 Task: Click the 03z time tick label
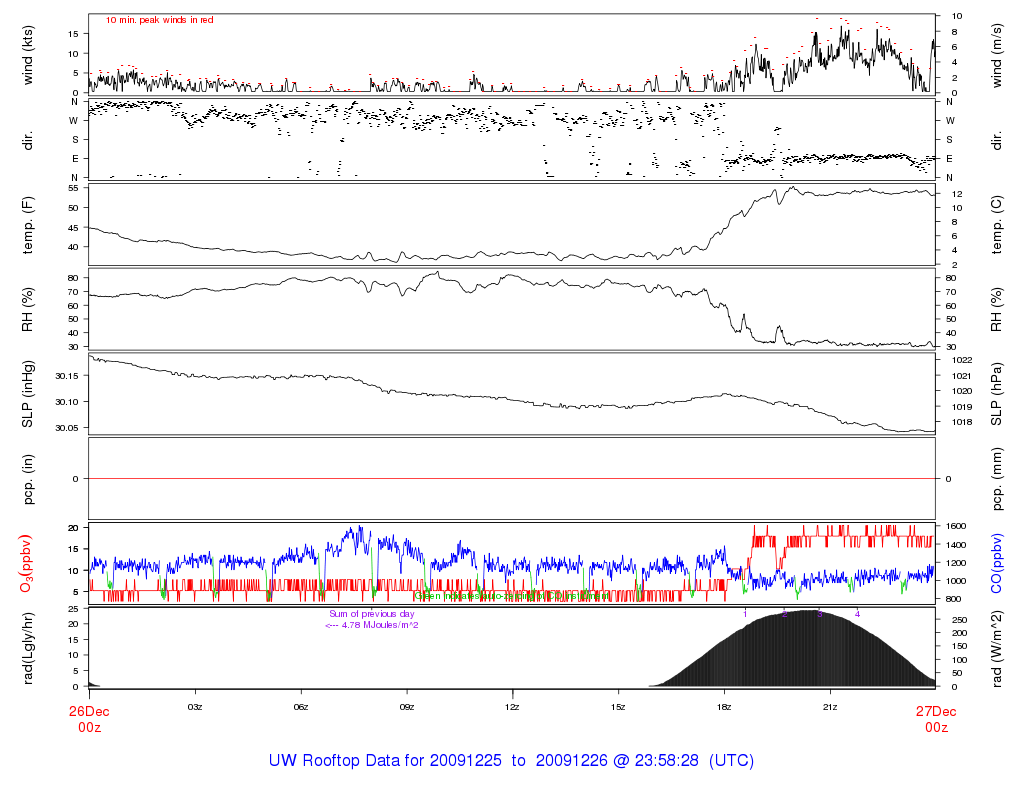[195, 707]
